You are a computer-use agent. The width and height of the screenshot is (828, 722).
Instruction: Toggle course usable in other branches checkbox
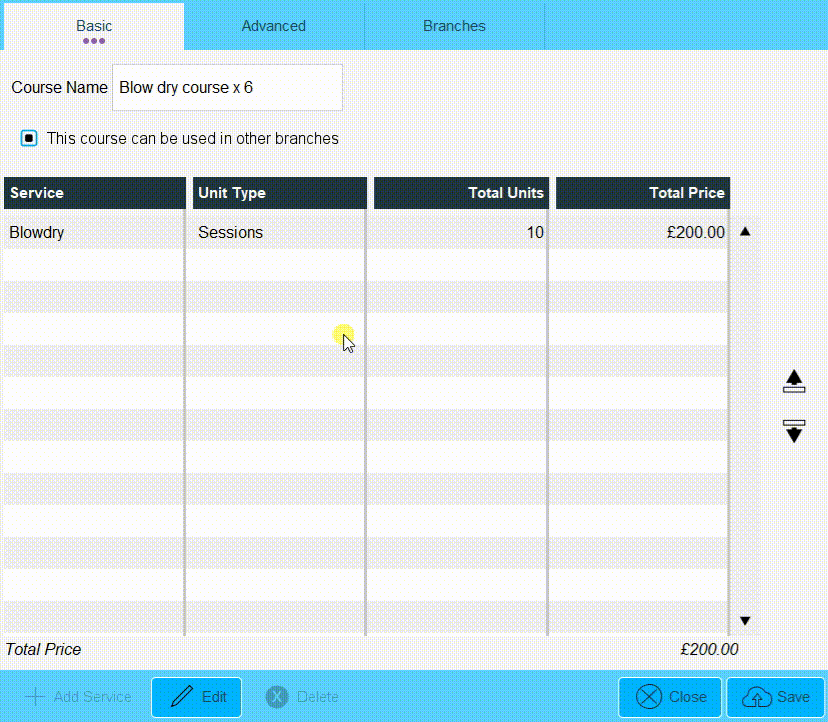[x=29, y=139]
